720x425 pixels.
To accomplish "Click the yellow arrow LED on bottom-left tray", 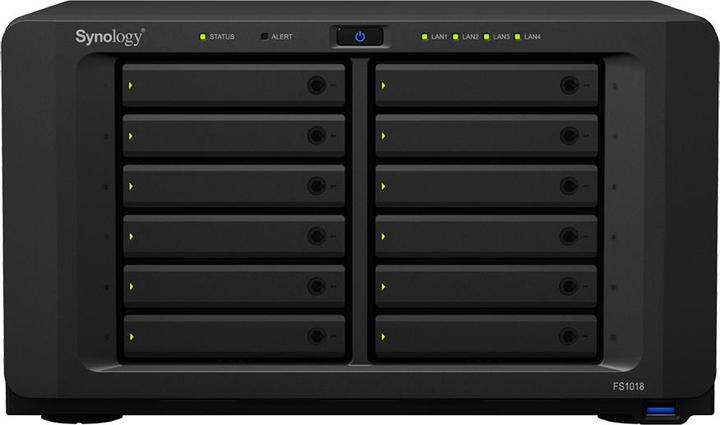I will pyautogui.click(x=131, y=337).
